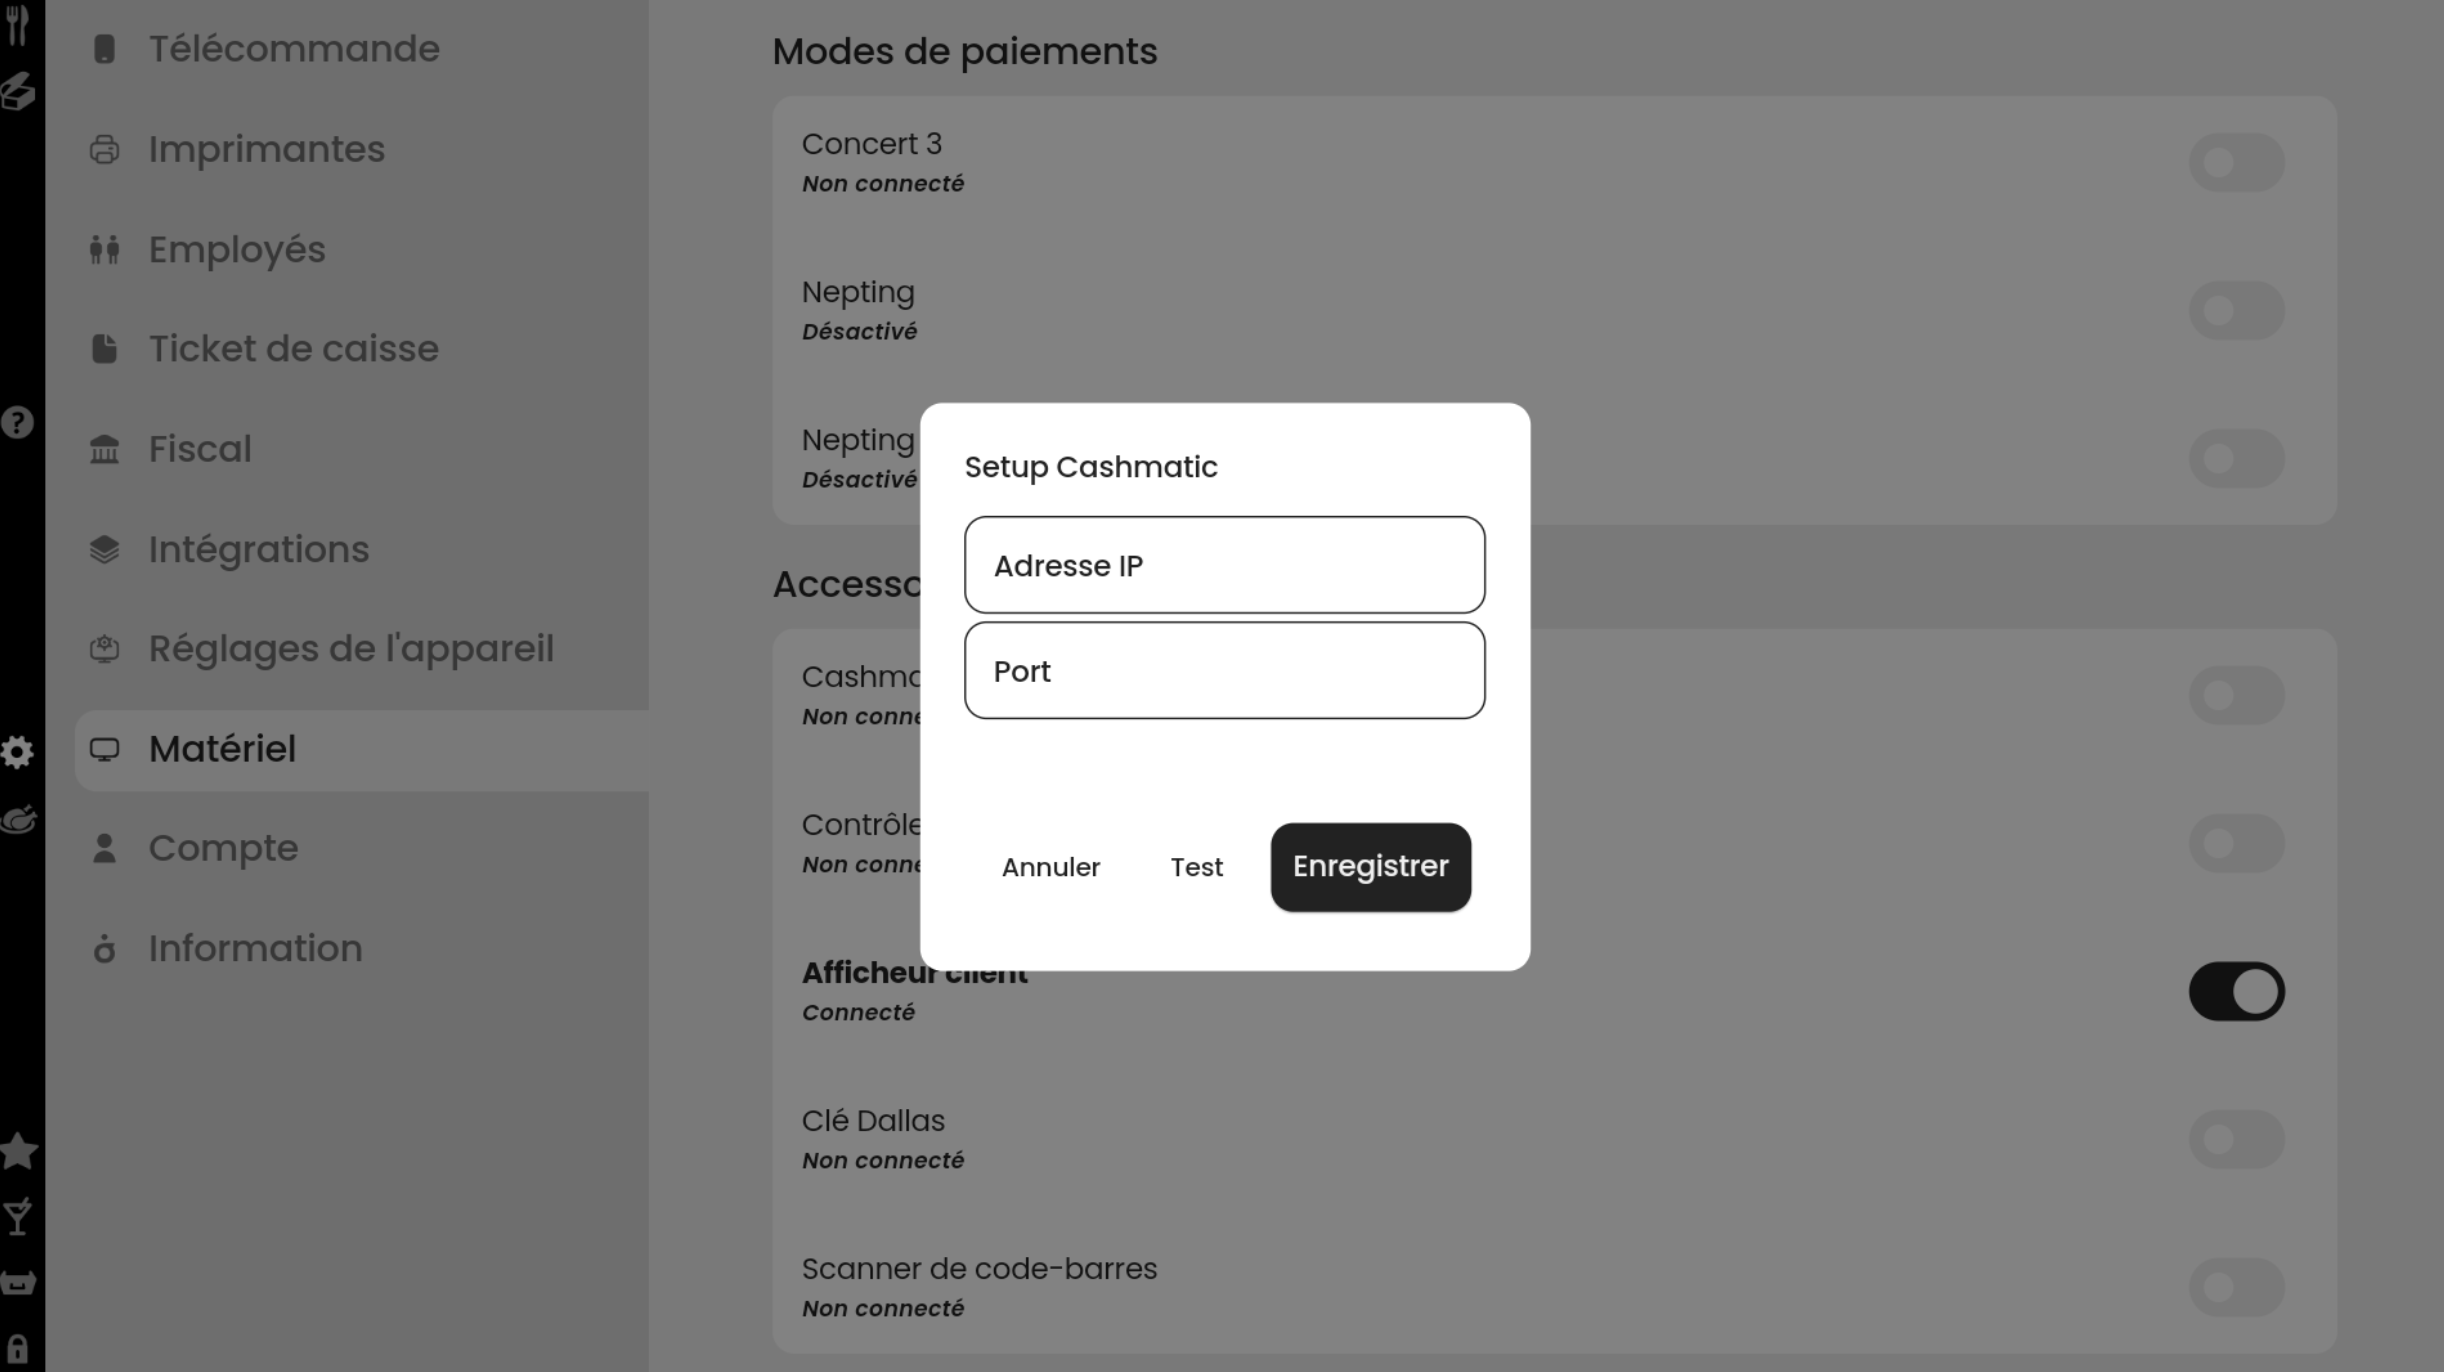Enable the Concert 3 payment toggle
Image resolution: width=2444 pixels, height=1372 pixels.
2236,162
